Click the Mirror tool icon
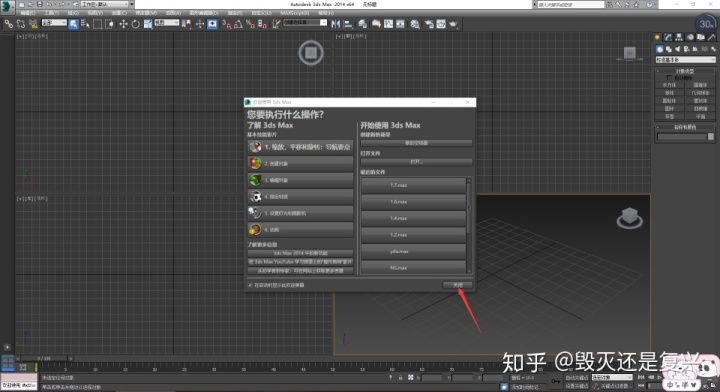Viewport: 720px width, 392px height. [x=336, y=24]
